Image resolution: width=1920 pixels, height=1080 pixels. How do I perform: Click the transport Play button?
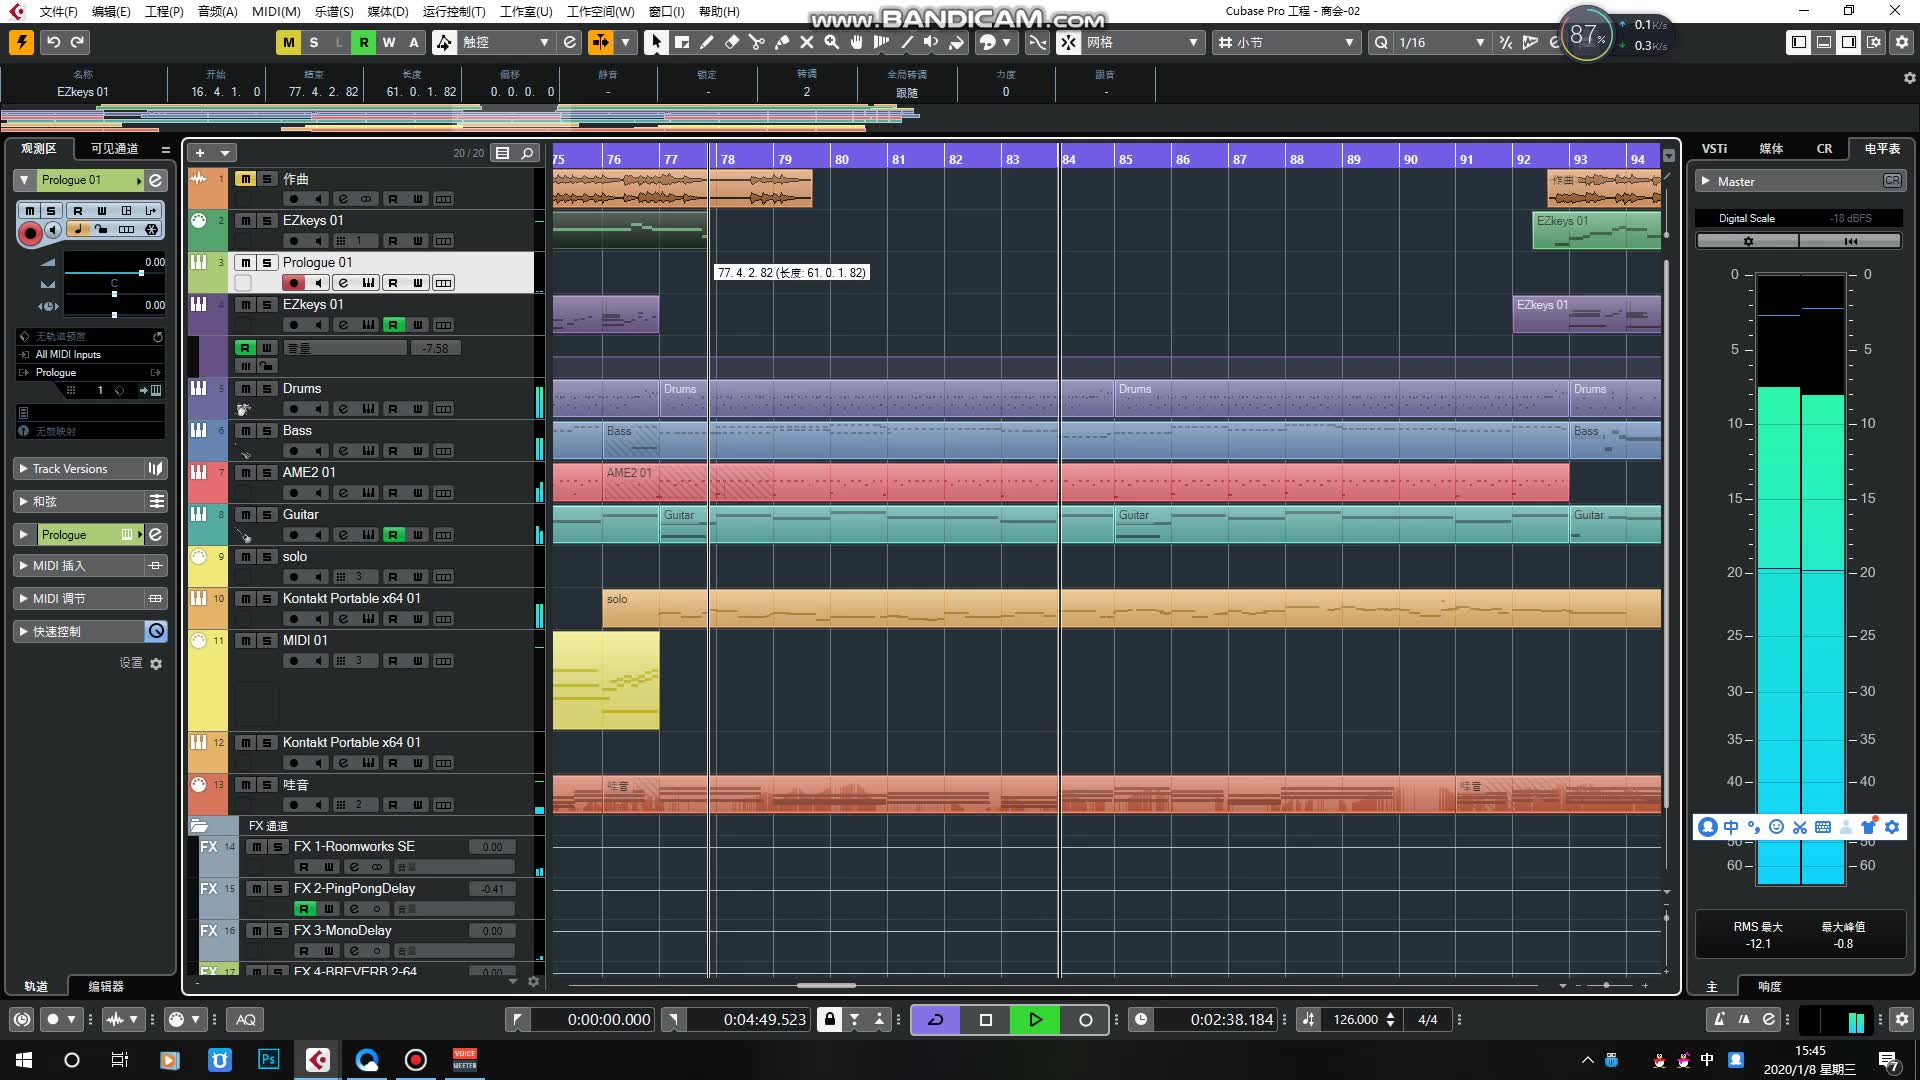point(1036,1020)
